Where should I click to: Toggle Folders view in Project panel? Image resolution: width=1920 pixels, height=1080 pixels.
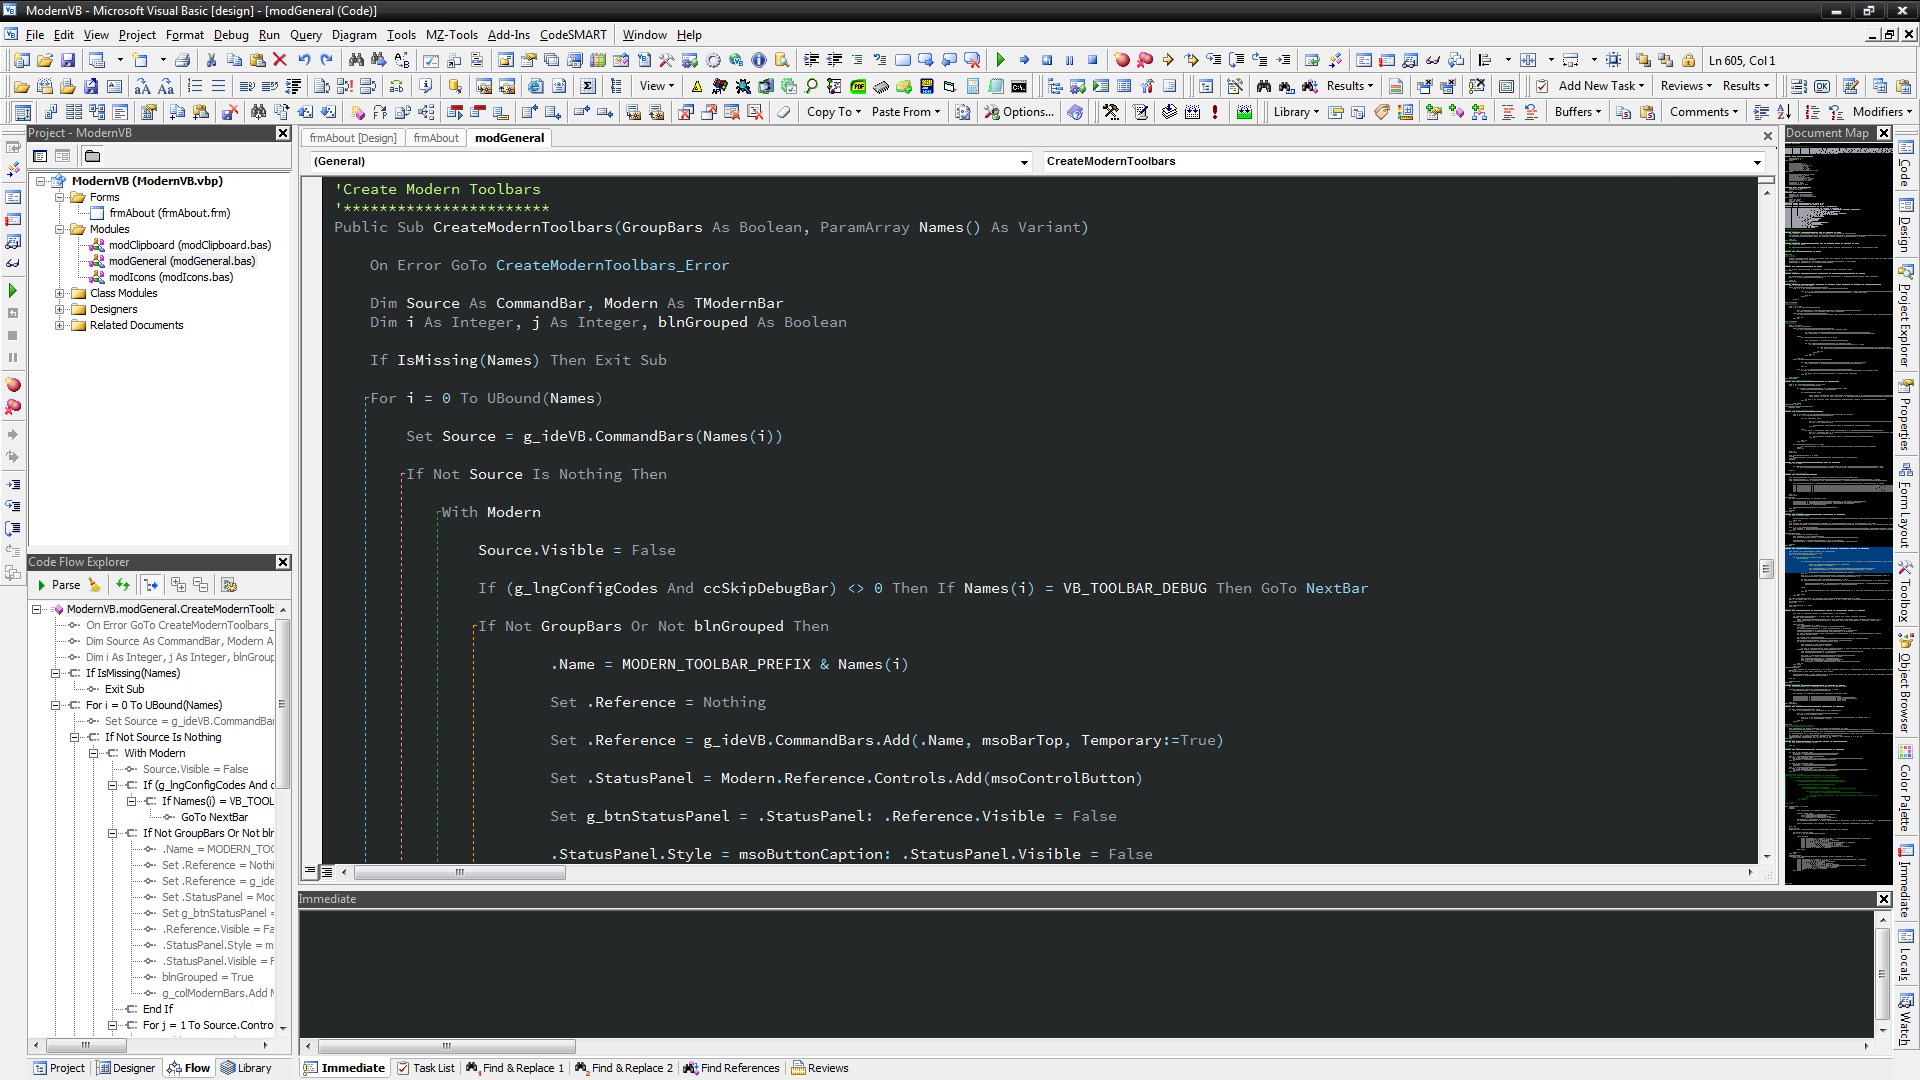pos(92,156)
